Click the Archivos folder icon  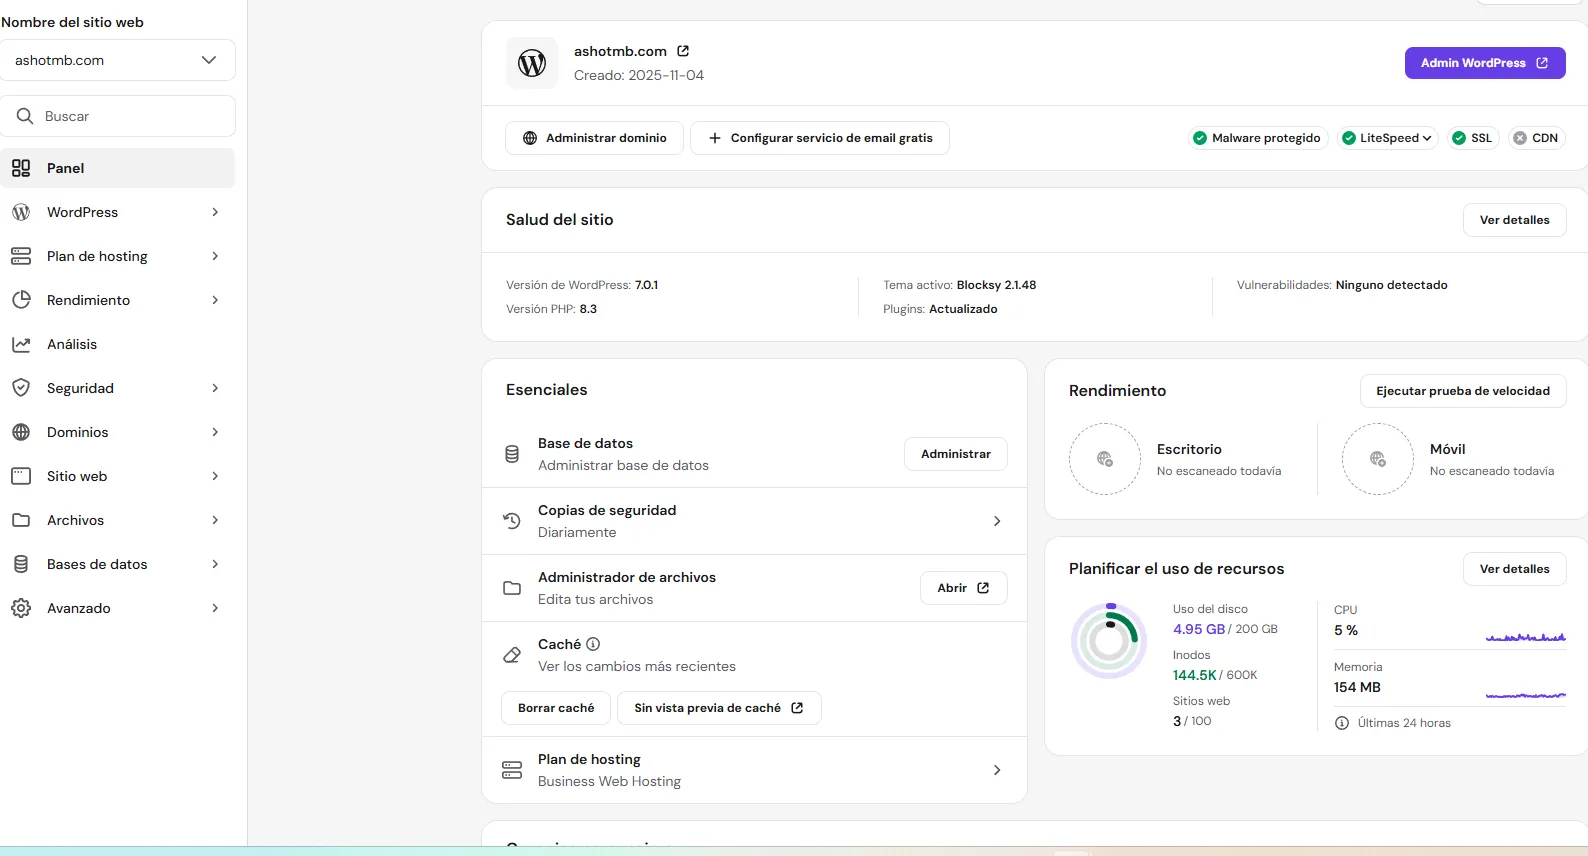pyautogui.click(x=21, y=520)
